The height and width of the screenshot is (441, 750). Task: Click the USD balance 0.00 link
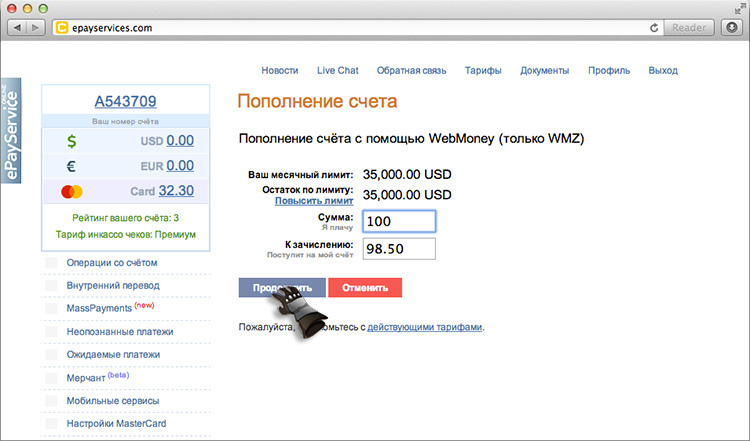click(180, 141)
